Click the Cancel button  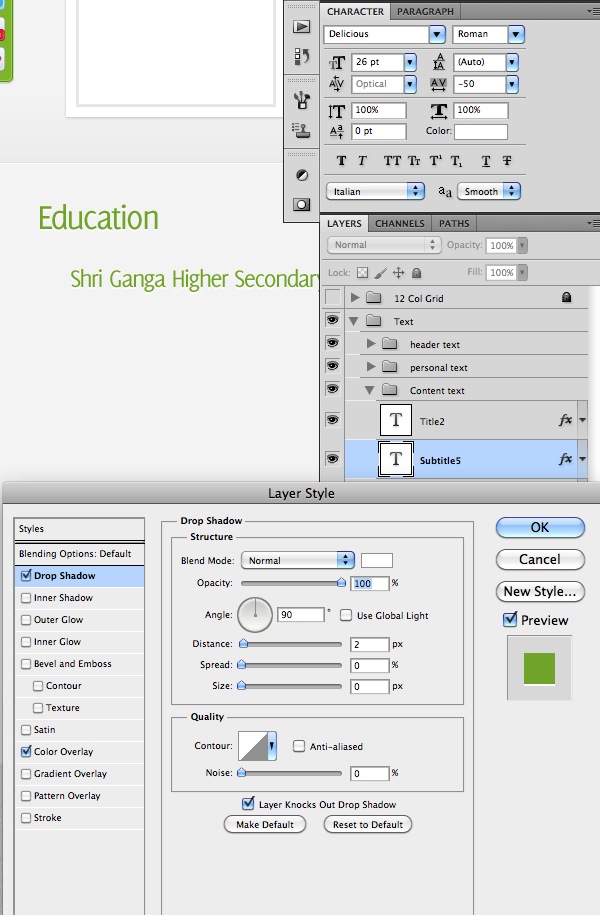tap(540, 559)
